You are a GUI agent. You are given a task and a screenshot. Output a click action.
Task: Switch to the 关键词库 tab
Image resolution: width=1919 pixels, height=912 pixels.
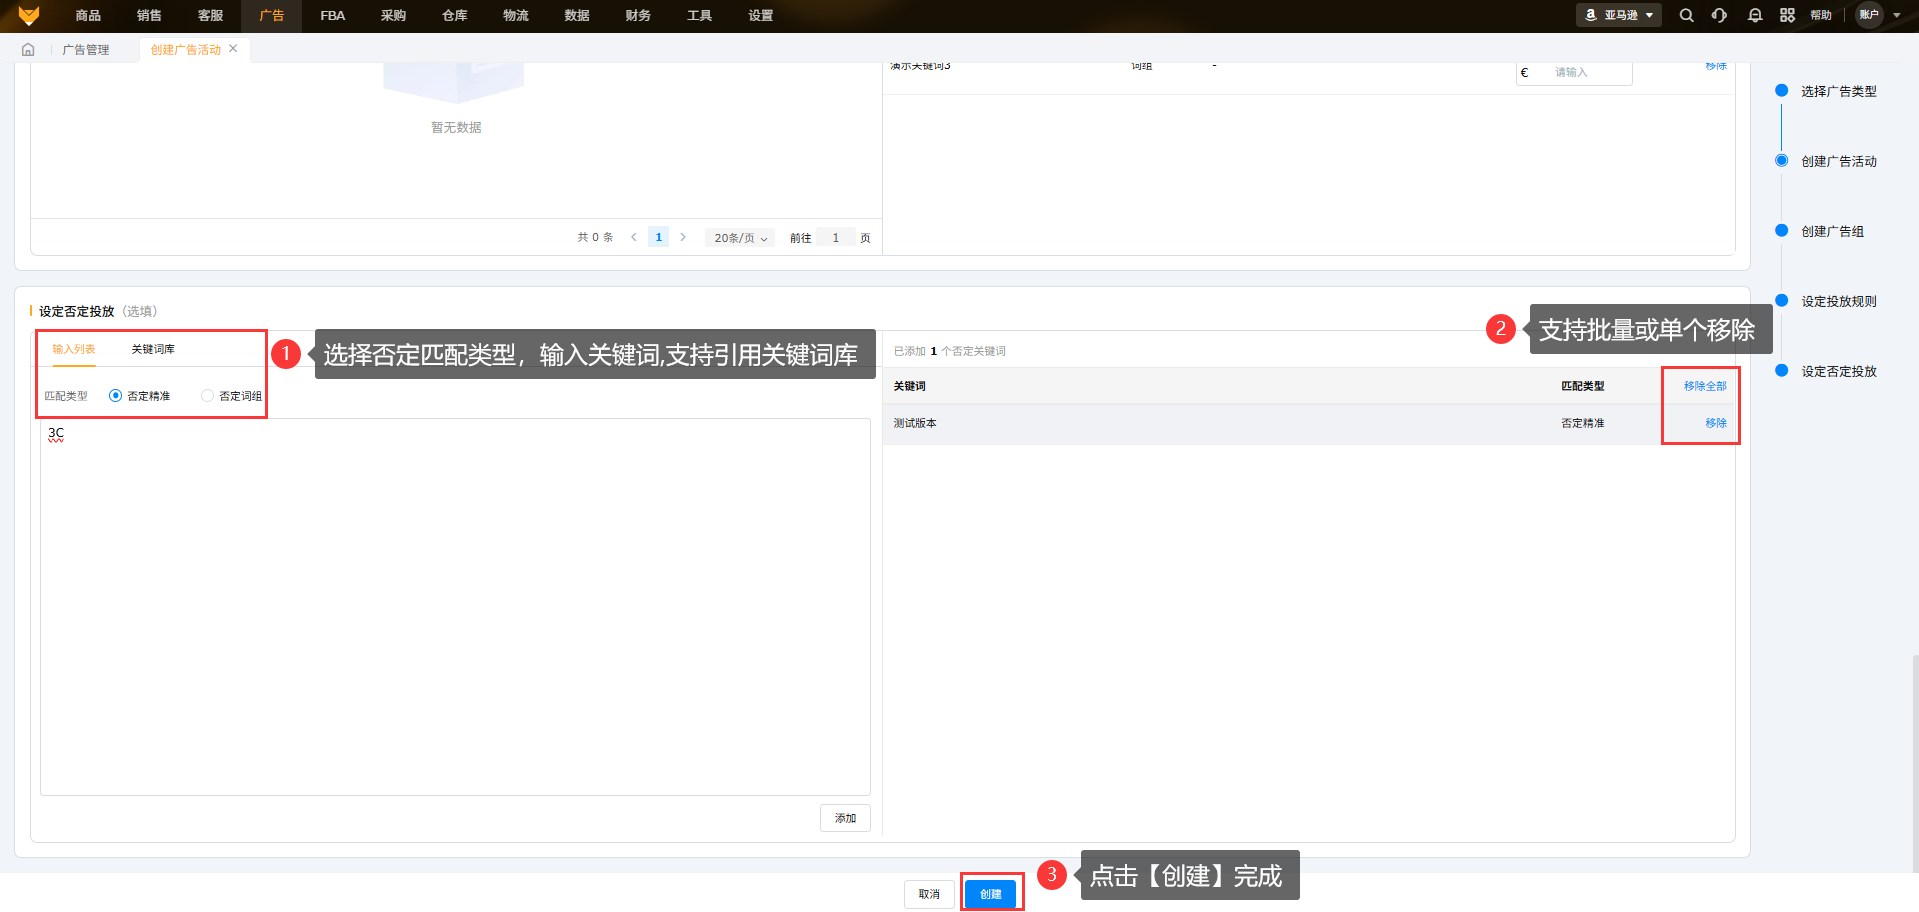pos(153,349)
